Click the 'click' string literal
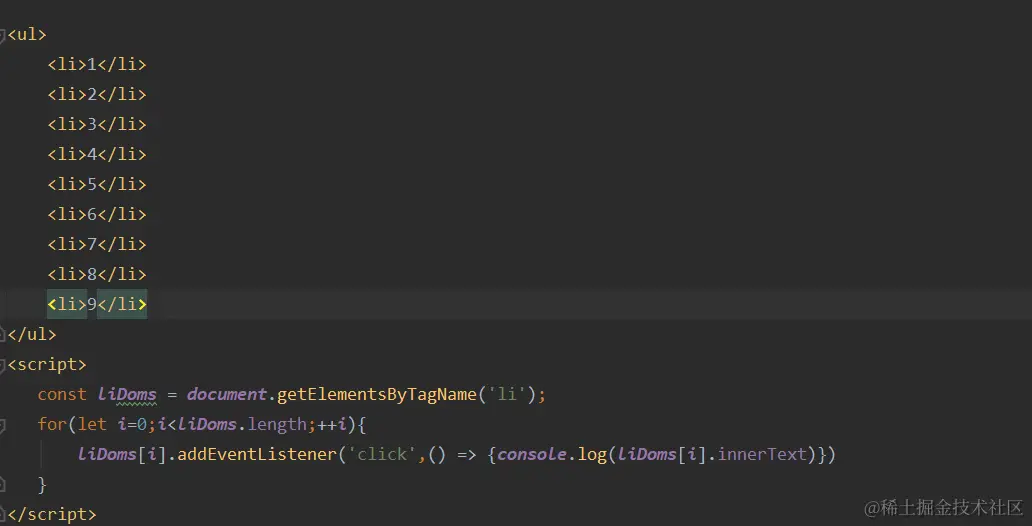The height and width of the screenshot is (526, 1032). [x=382, y=454]
